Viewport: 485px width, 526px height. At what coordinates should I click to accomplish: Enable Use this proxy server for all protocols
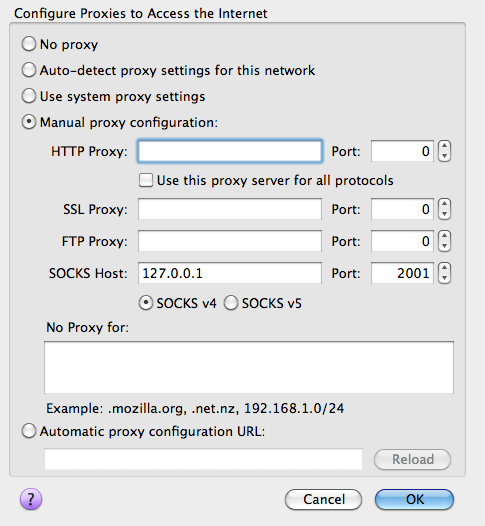[146, 180]
